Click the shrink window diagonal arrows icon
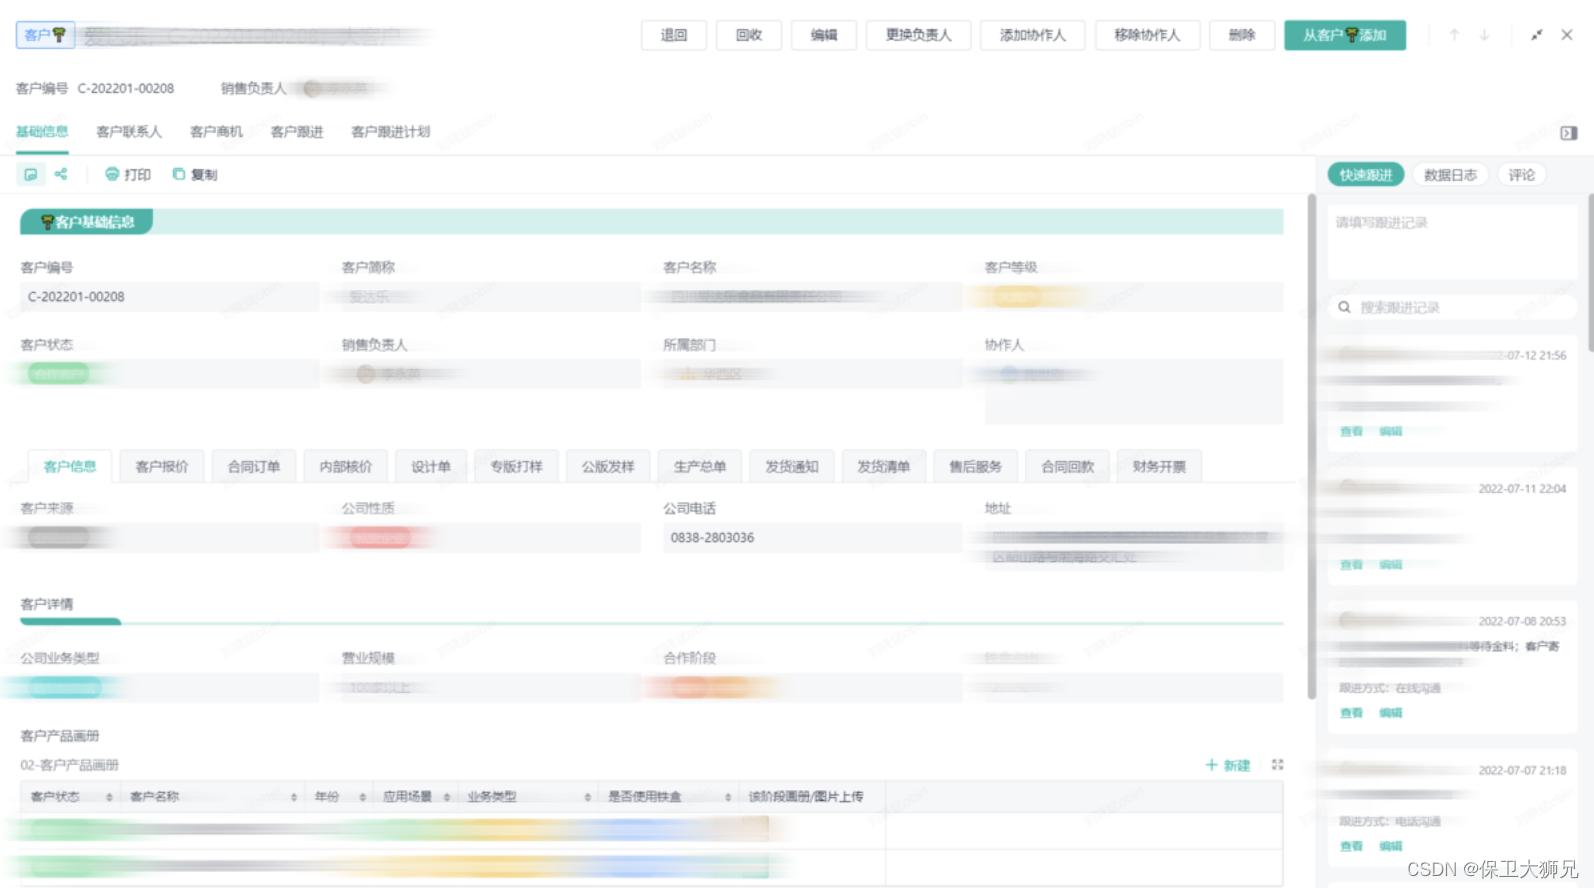Viewport: 1594px width, 888px height. click(x=1537, y=35)
